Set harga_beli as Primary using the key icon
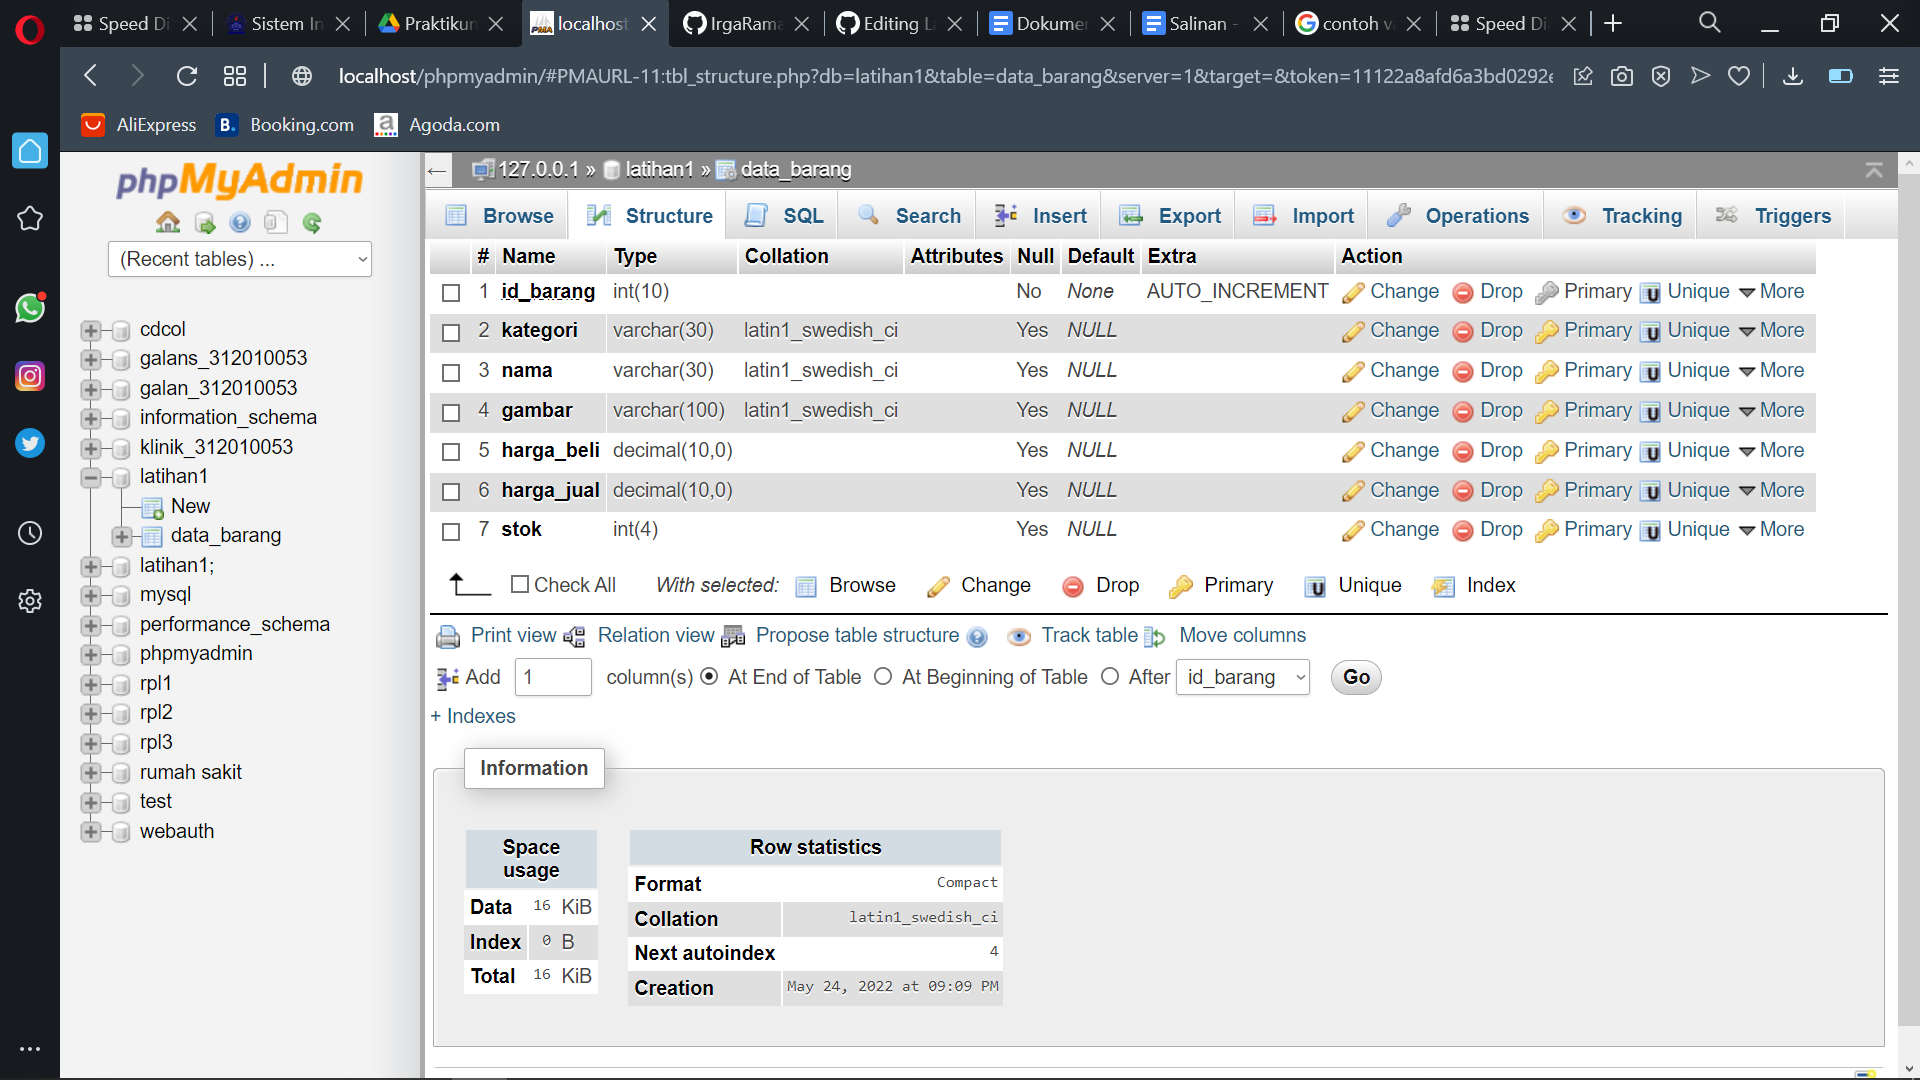Screen dimensions: 1920x1080 1548,451
